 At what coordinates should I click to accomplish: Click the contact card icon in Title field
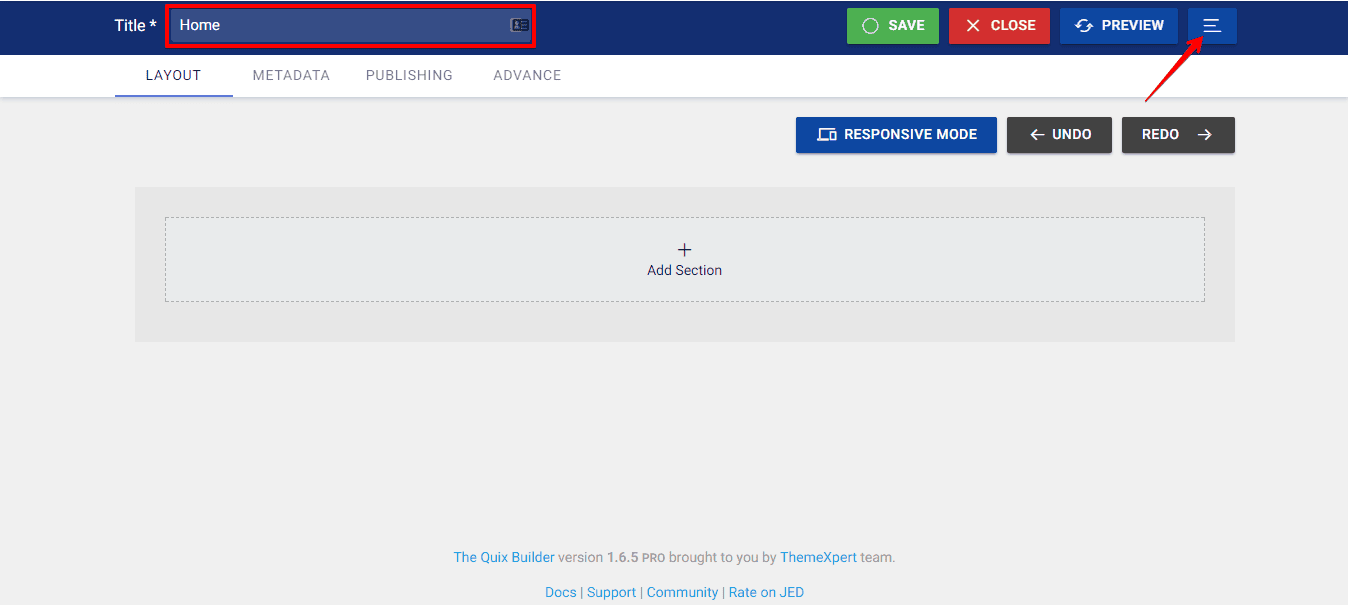click(x=520, y=26)
